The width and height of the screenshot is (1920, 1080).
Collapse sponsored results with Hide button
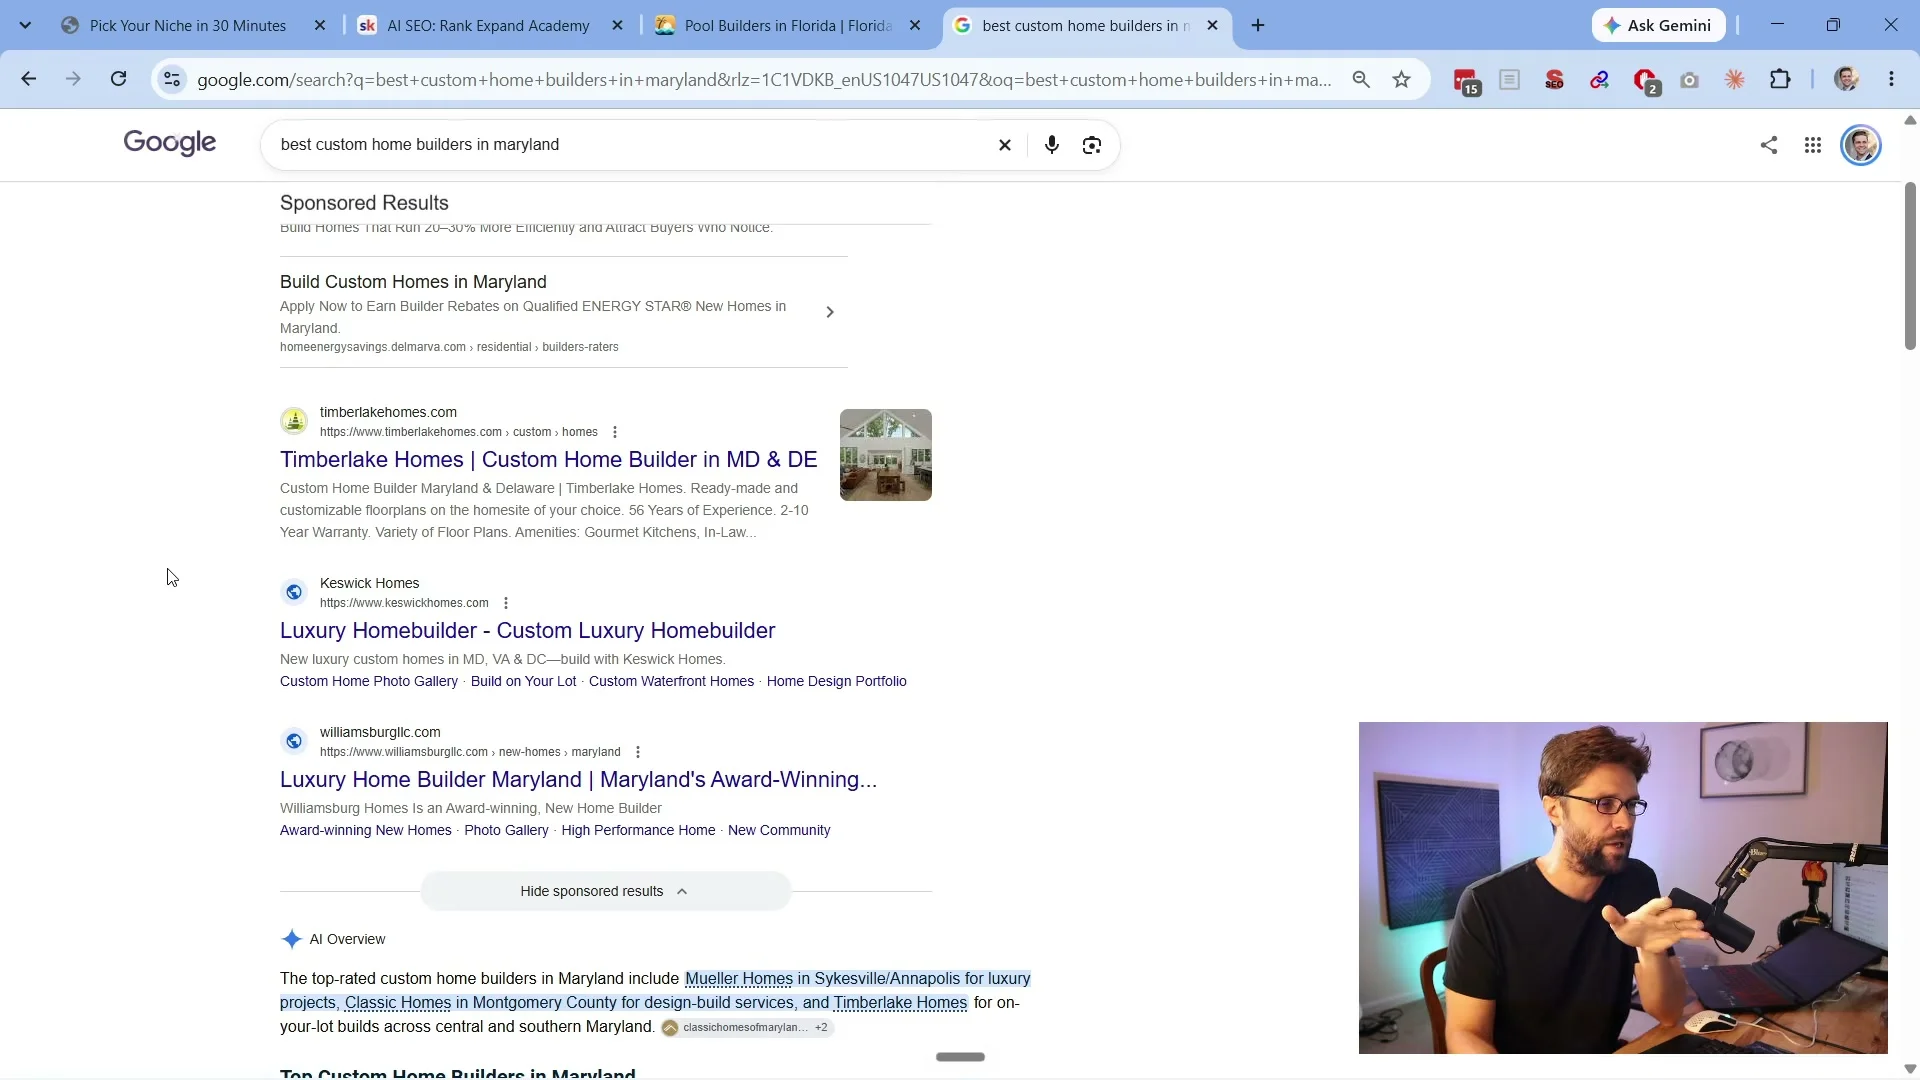click(x=605, y=891)
